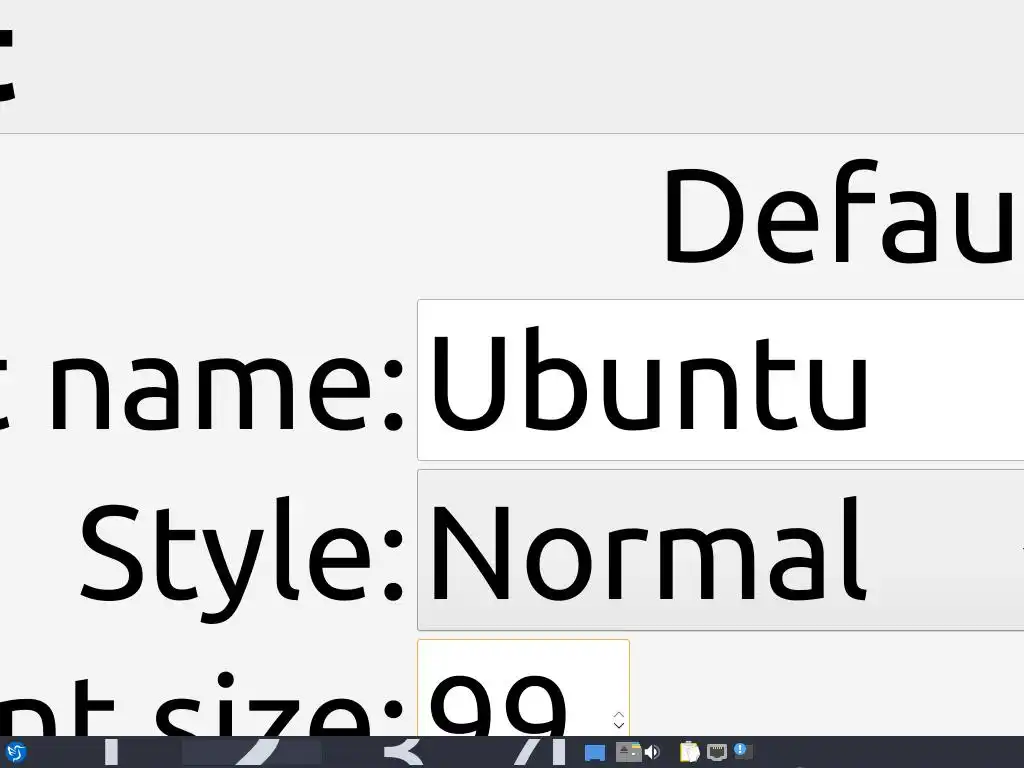This screenshot has width=1024, height=768.
Task: Click the Ubuntu font name field
Action: (x=720, y=380)
